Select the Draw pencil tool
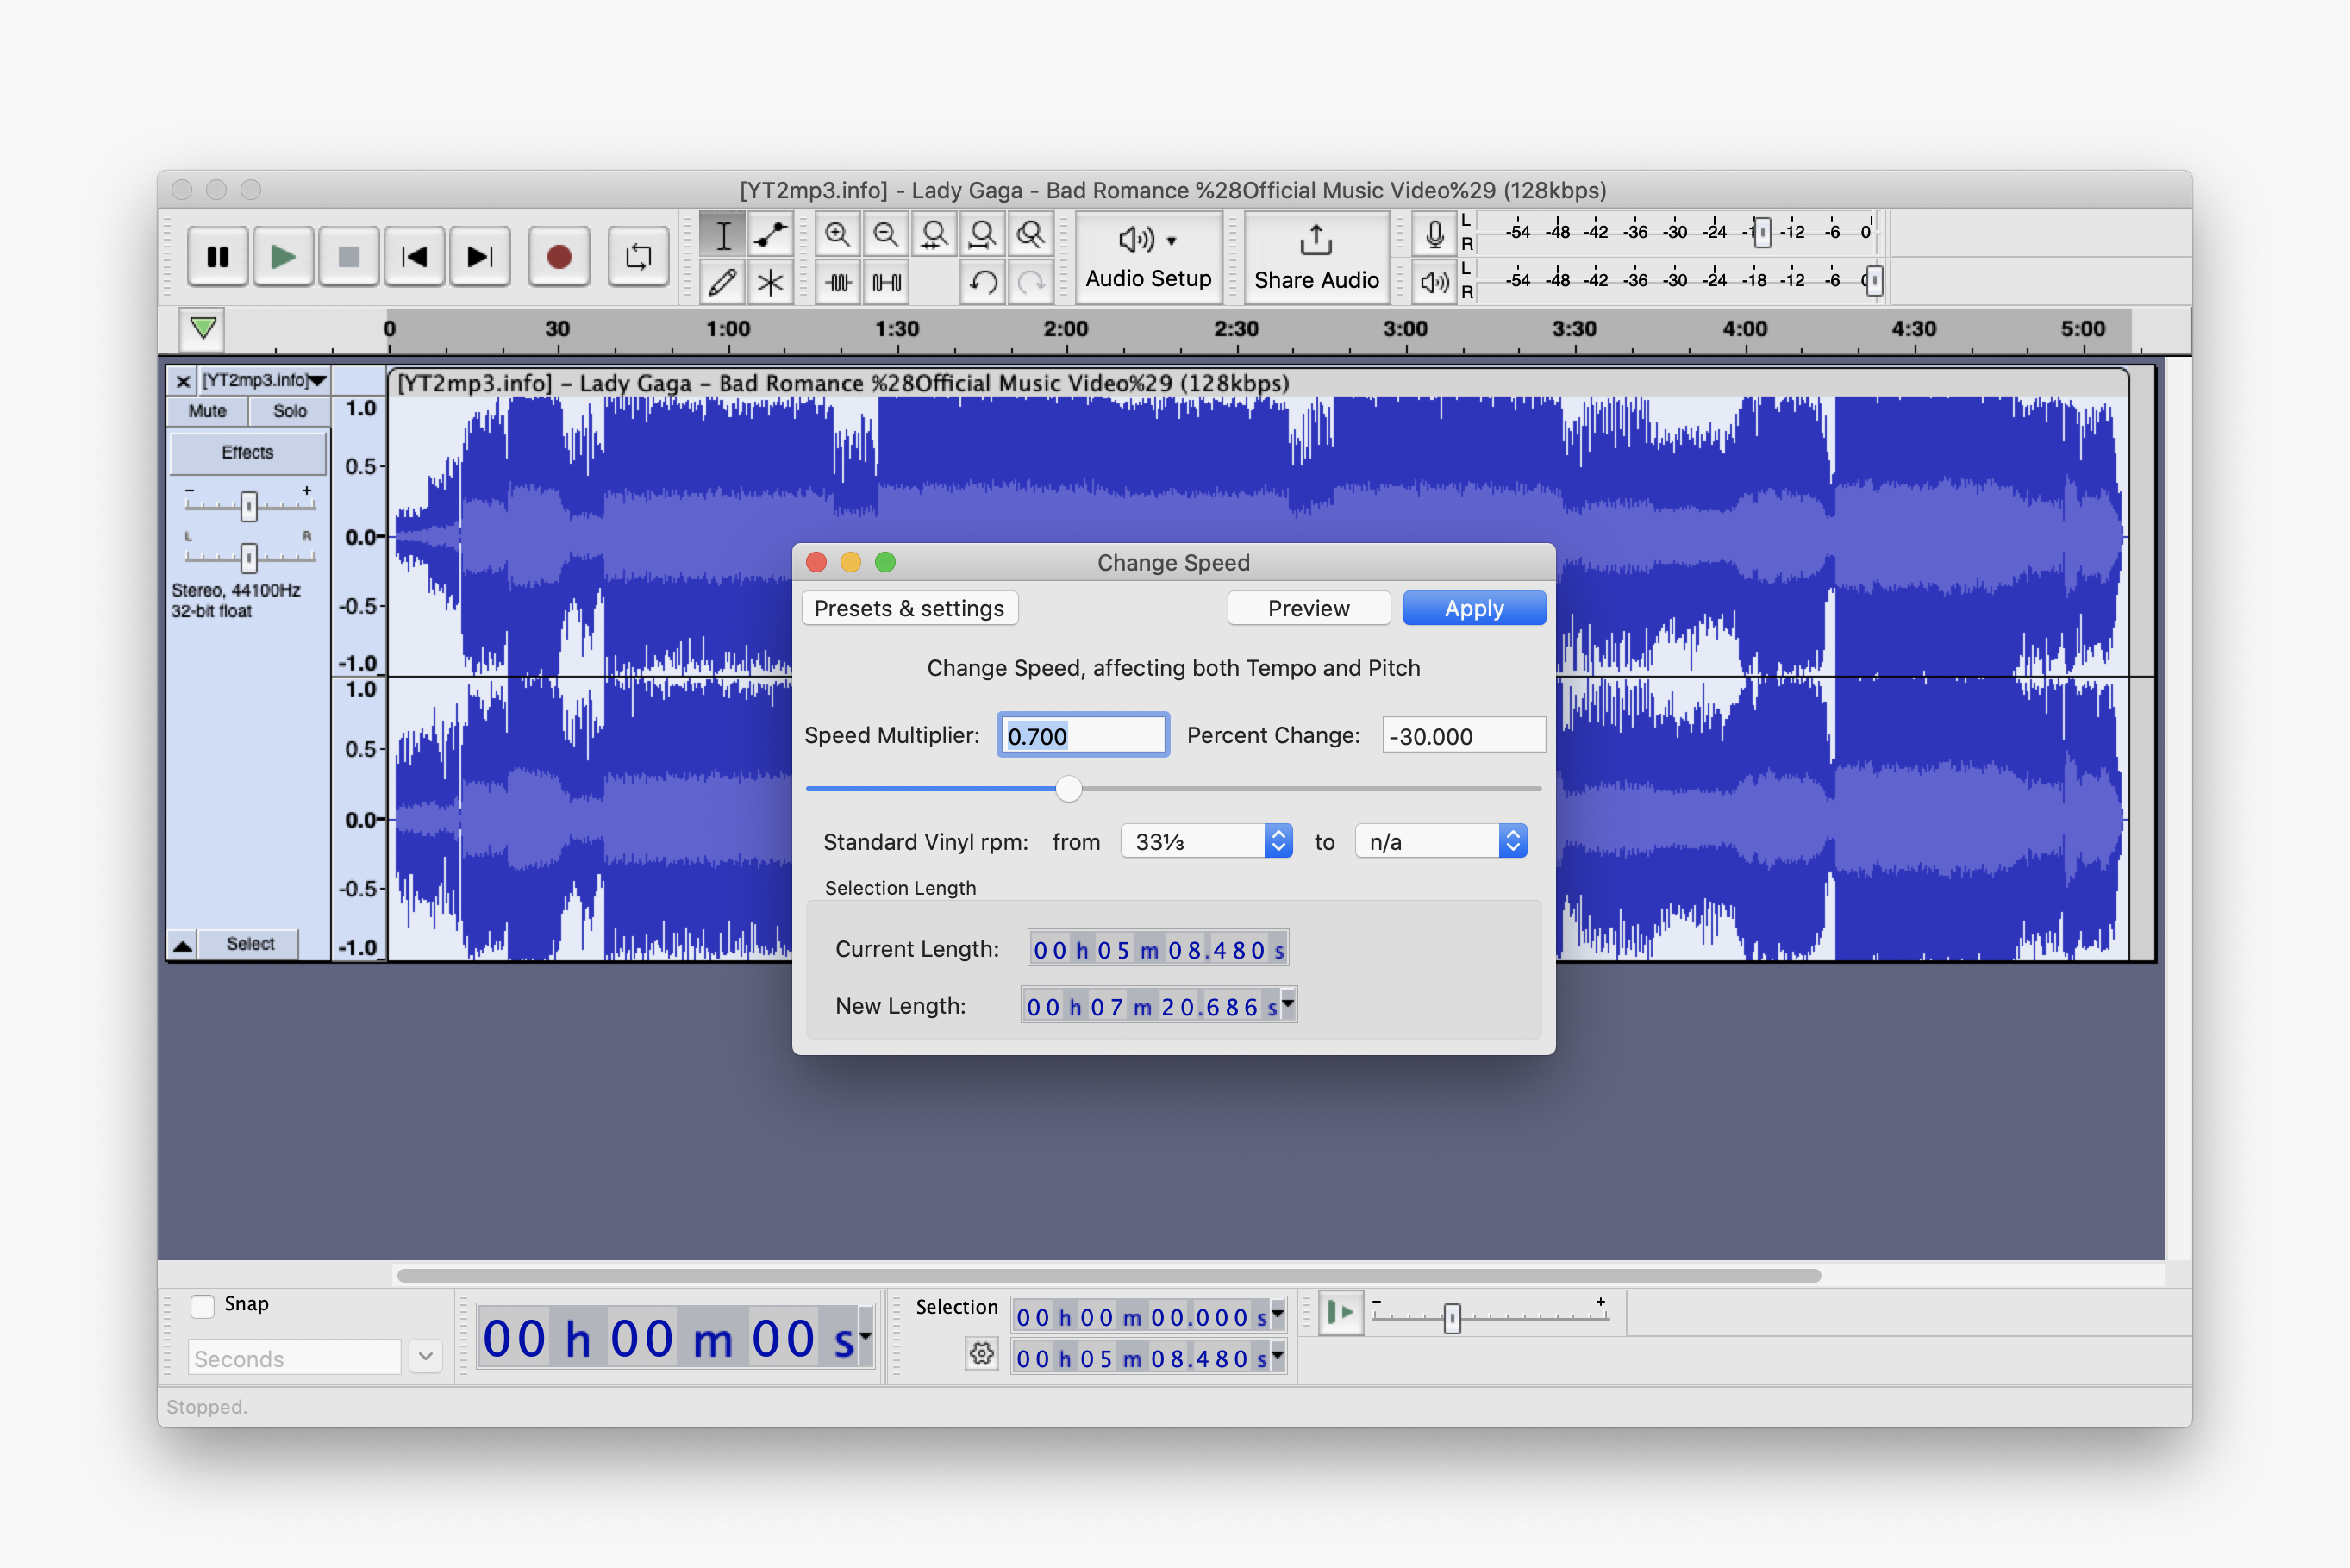2350x1568 pixels. point(723,283)
